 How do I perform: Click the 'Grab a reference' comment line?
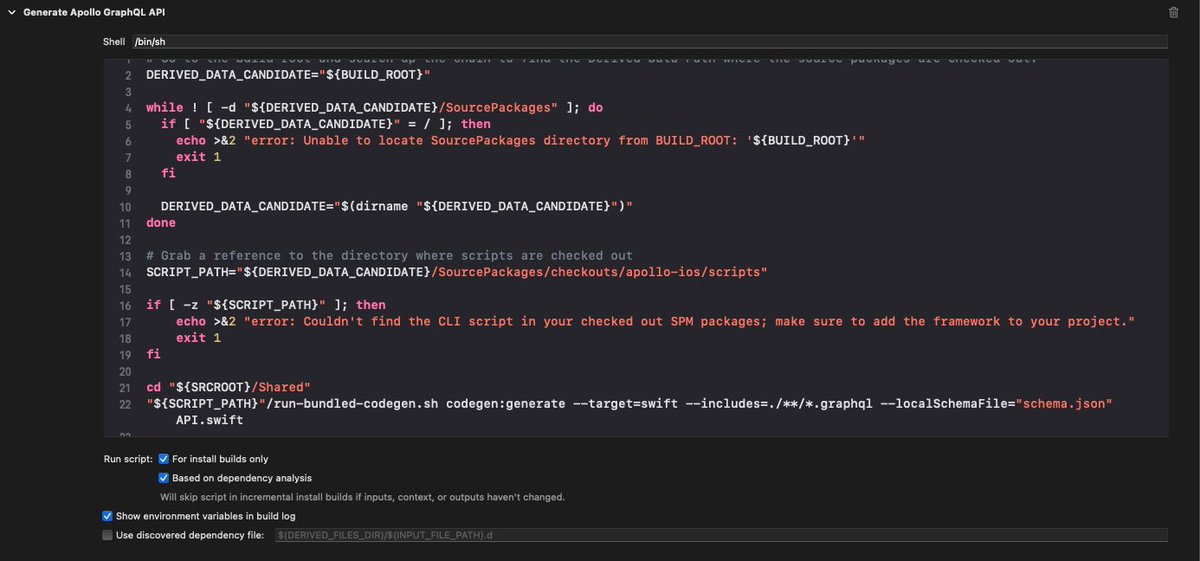coord(389,255)
